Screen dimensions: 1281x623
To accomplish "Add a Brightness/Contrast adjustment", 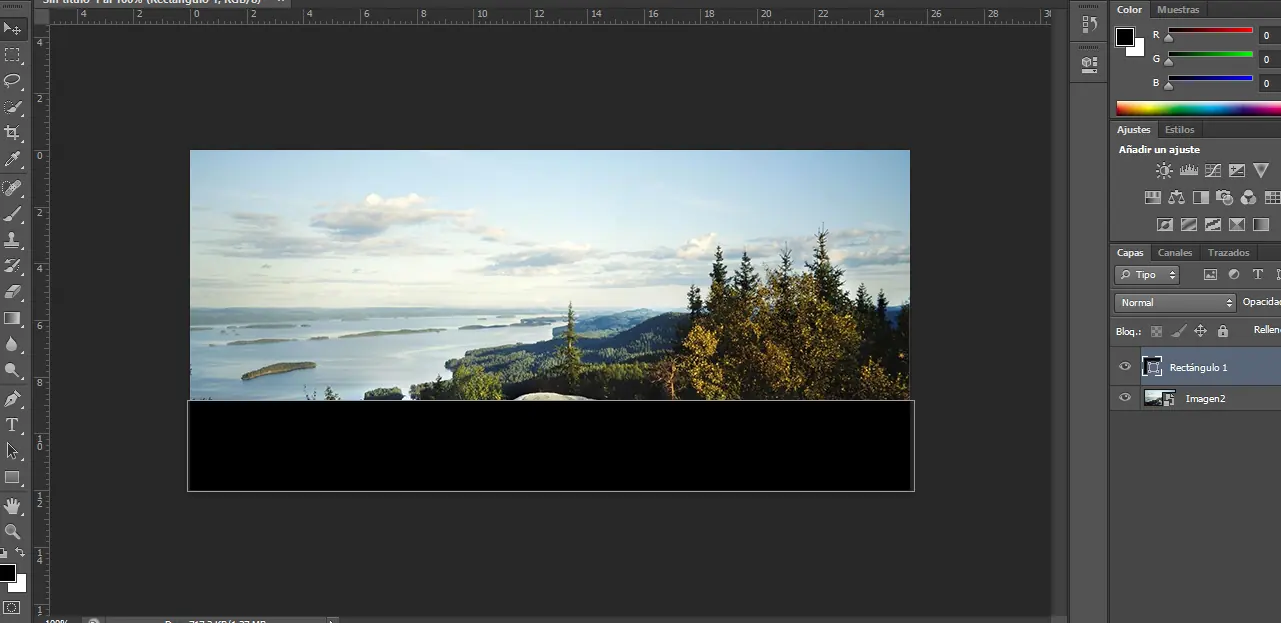I will point(1164,171).
